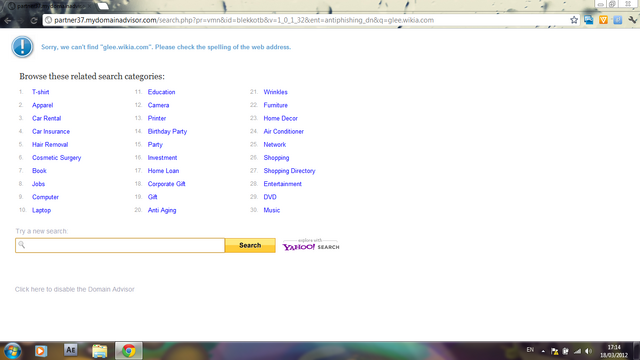Screen dimensions: 640x360
Task: Click the blue exclamation alert icon
Action: coord(22,47)
